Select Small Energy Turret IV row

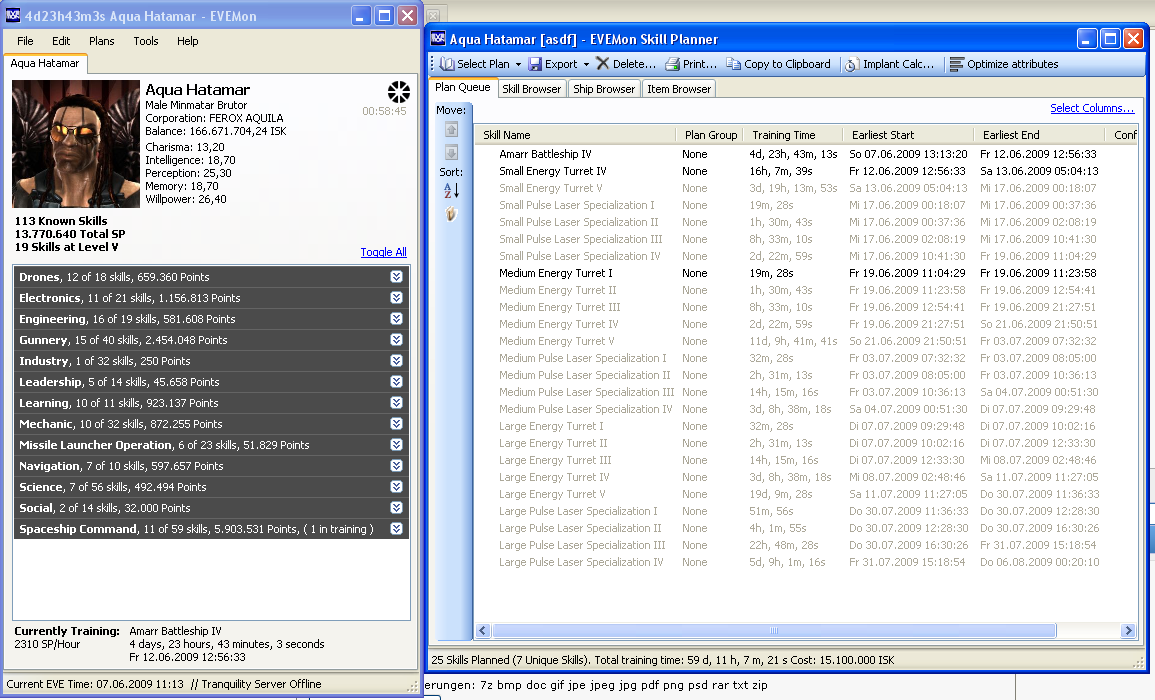click(x=806, y=171)
